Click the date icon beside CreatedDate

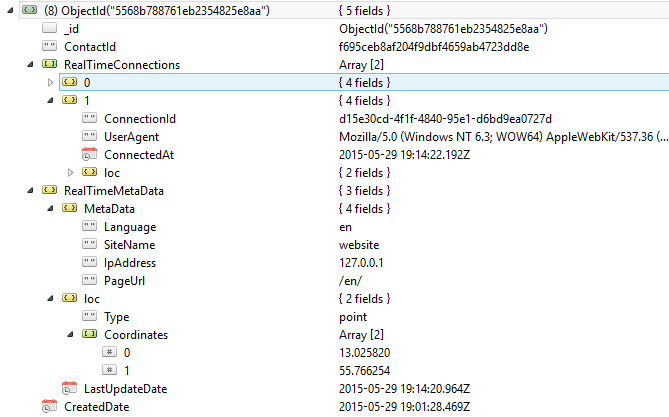point(49,406)
